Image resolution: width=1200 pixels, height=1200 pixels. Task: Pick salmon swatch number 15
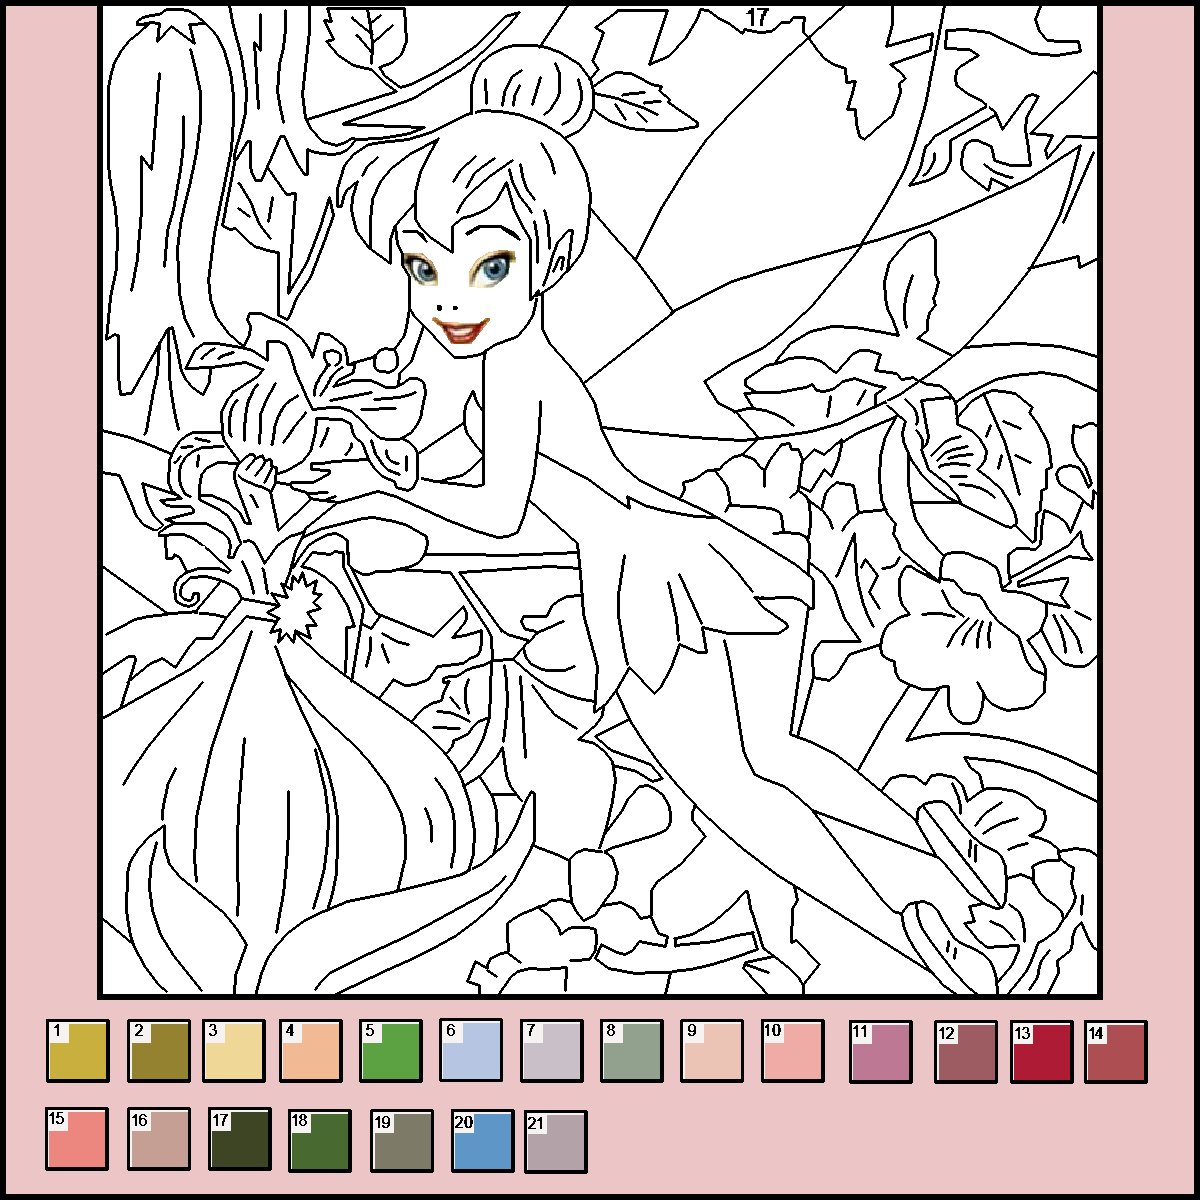pos(77,1138)
